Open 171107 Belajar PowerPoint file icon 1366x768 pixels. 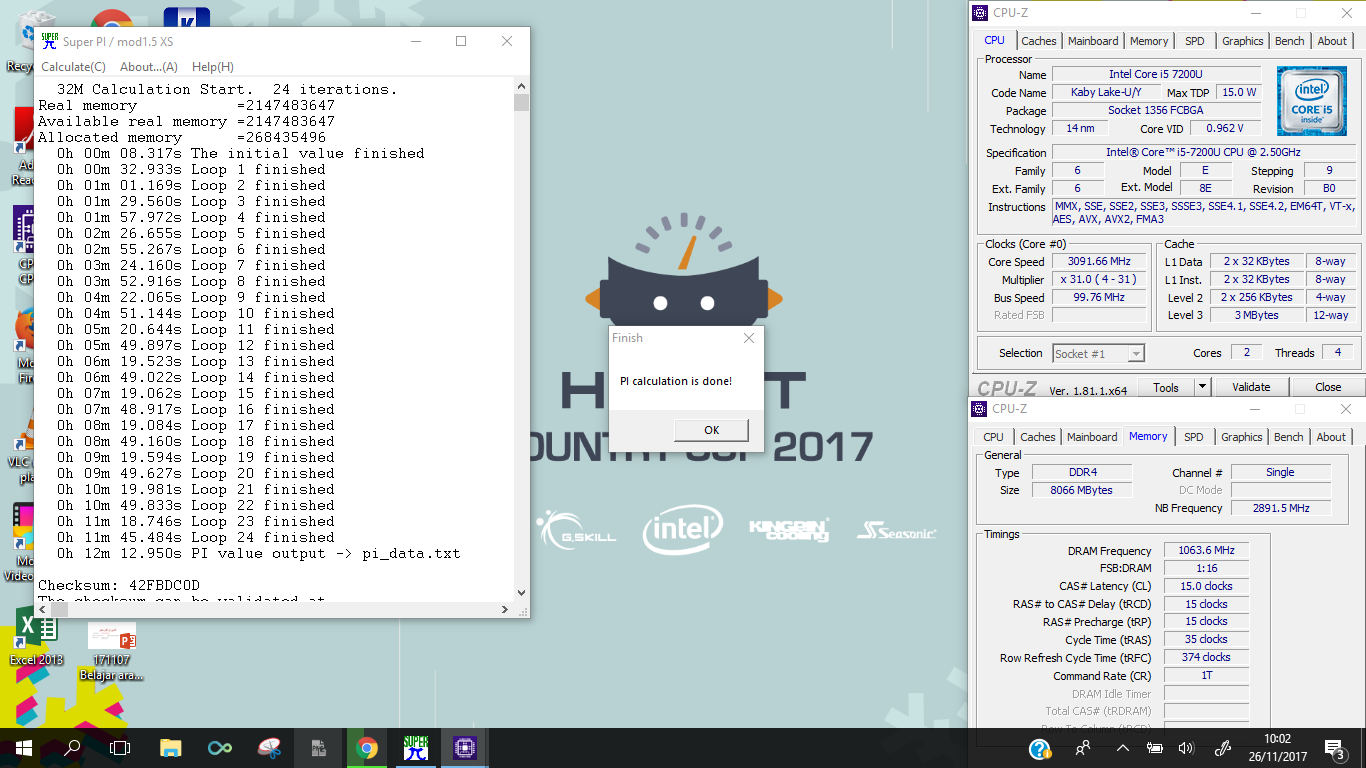112,650
